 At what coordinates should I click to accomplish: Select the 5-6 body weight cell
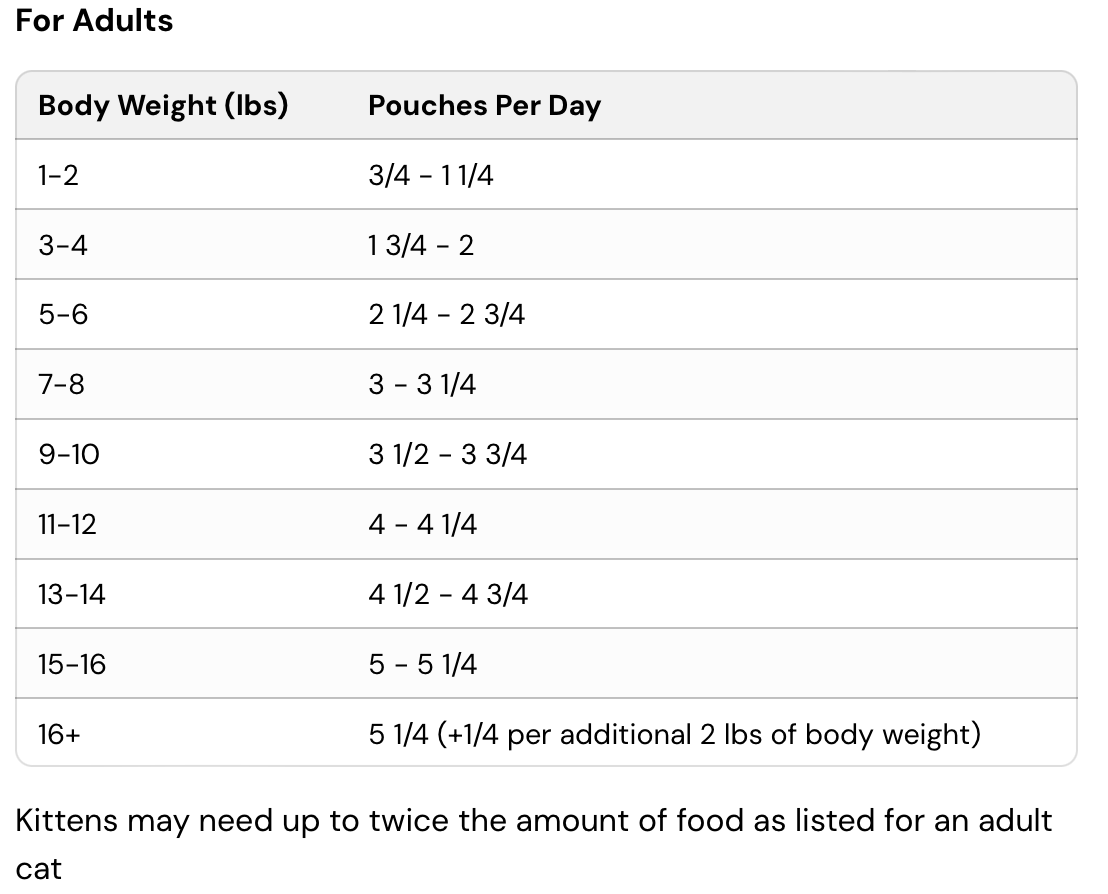63,315
